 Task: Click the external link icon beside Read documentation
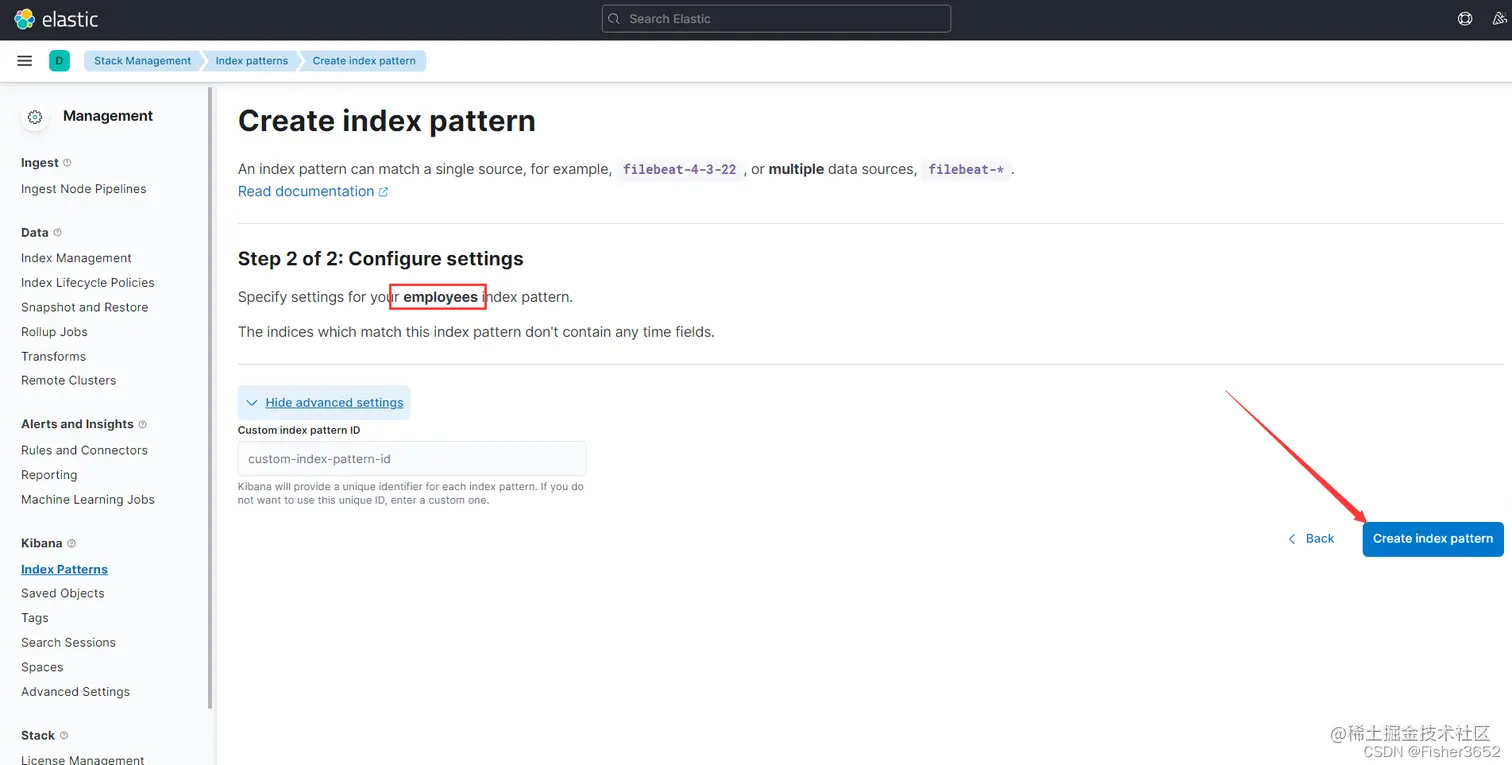(384, 192)
